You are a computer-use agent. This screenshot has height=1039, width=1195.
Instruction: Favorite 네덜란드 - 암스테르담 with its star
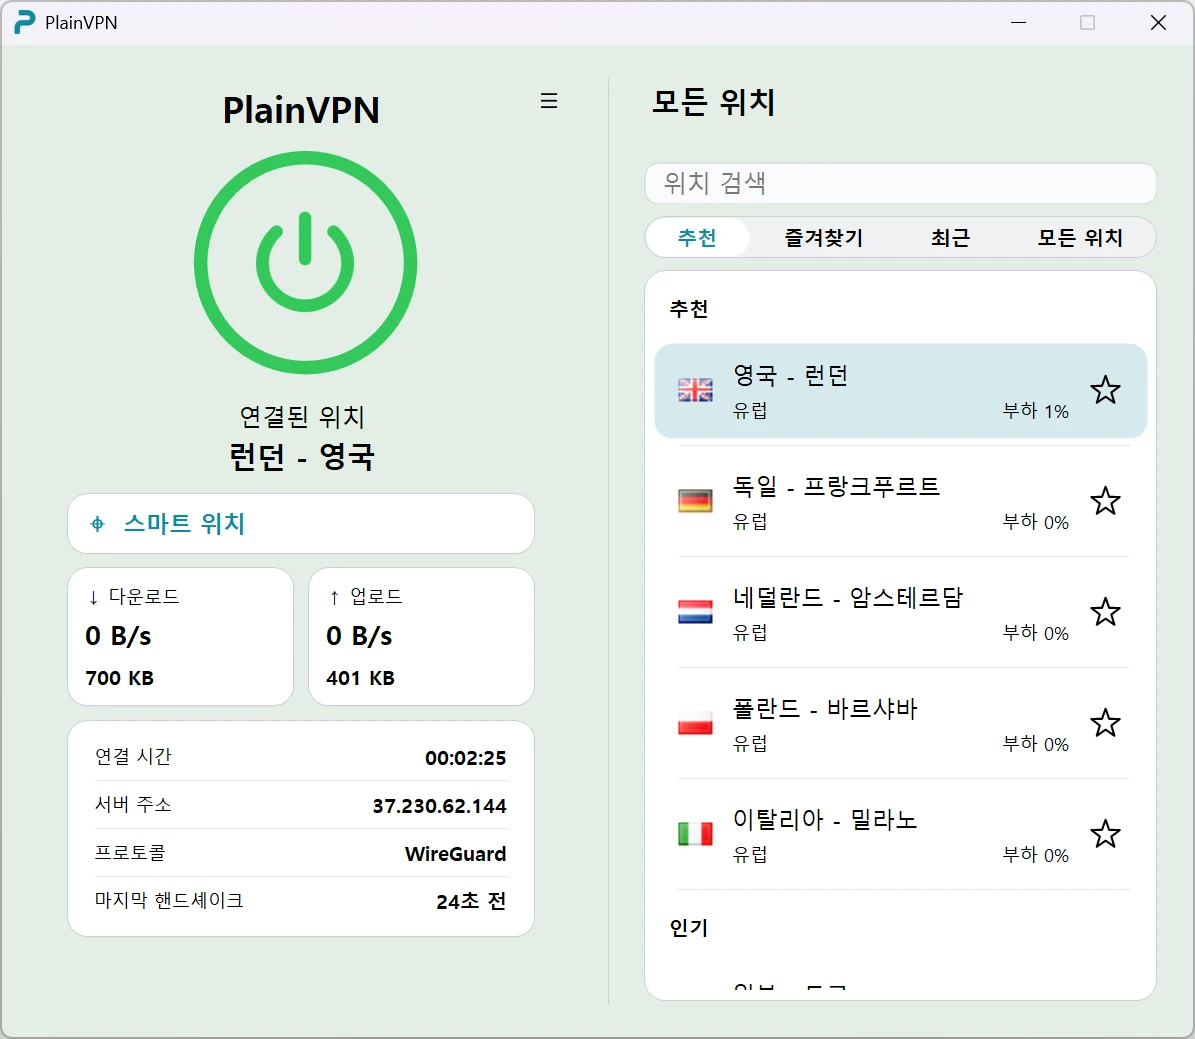point(1105,612)
